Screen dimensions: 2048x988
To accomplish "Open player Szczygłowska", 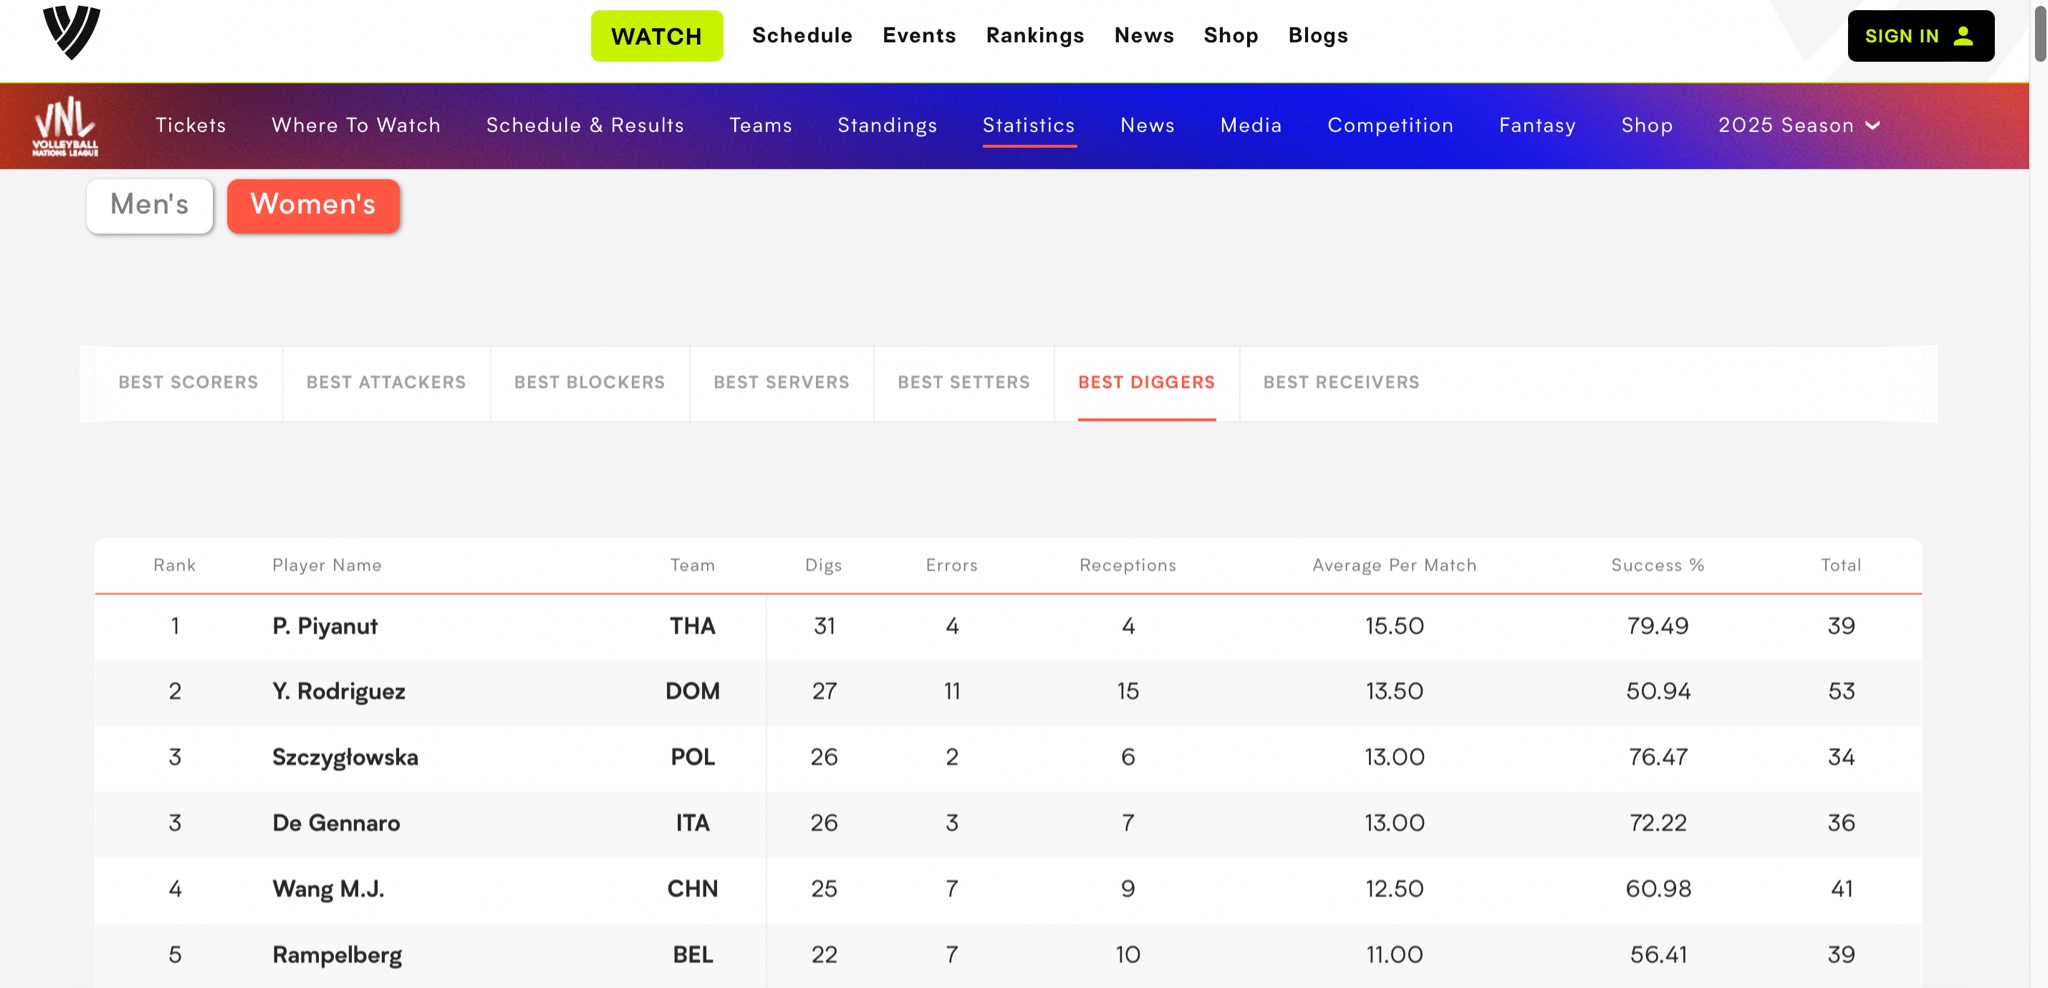I will pos(345,757).
